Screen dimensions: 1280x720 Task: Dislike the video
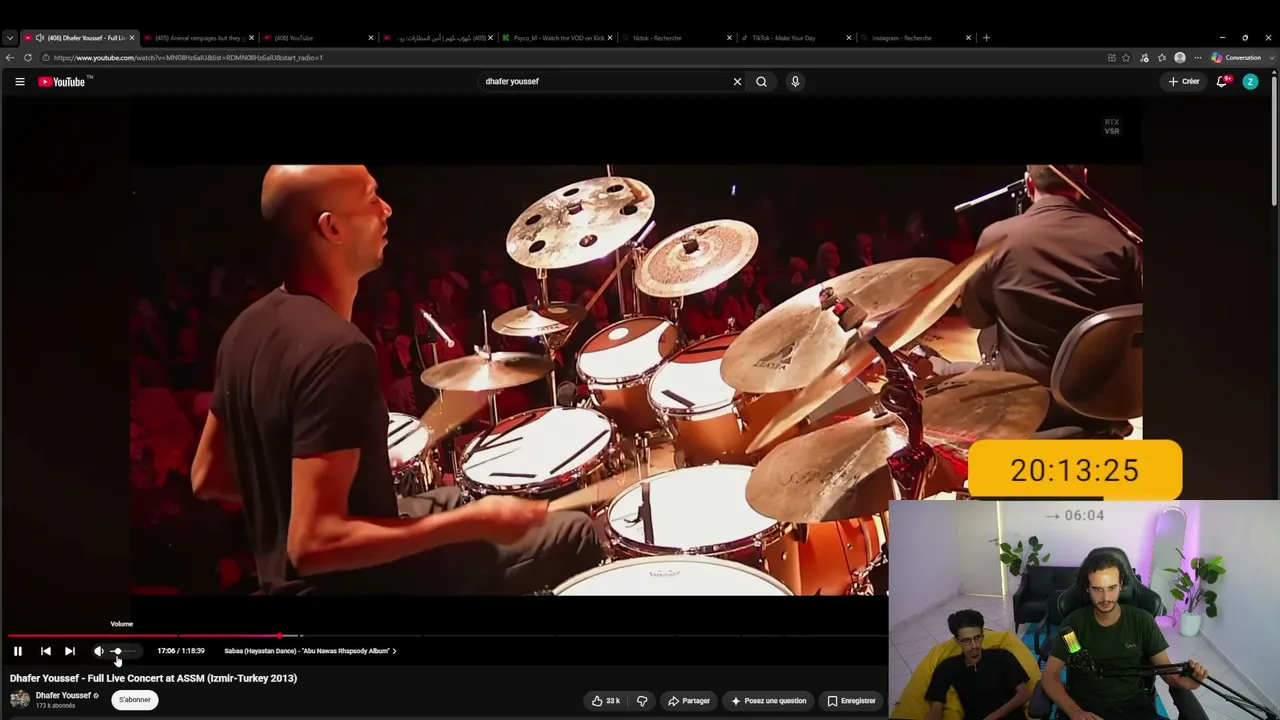(x=642, y=701)
